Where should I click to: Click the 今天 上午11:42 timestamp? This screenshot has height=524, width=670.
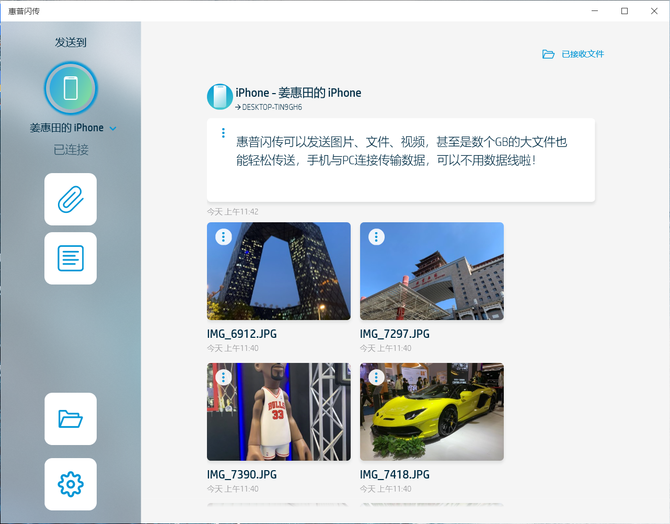point(233,212)
